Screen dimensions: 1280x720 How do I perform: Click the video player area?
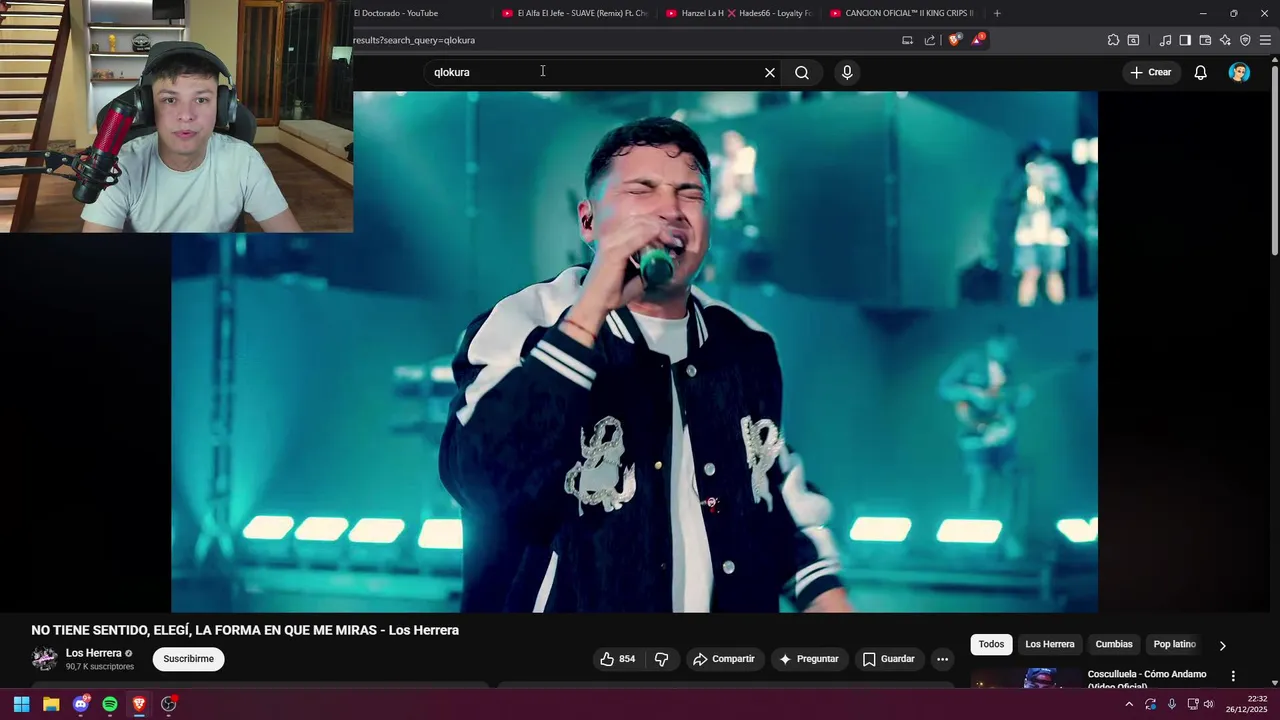pos(634,352)
